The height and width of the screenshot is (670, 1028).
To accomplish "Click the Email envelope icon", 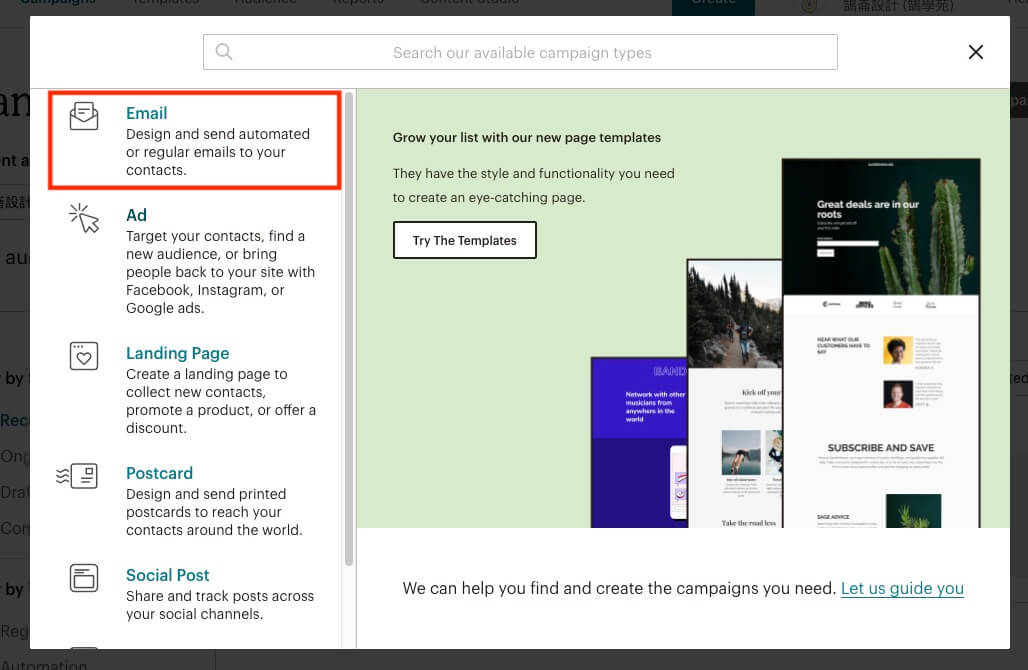I will [x=84, y=116].
